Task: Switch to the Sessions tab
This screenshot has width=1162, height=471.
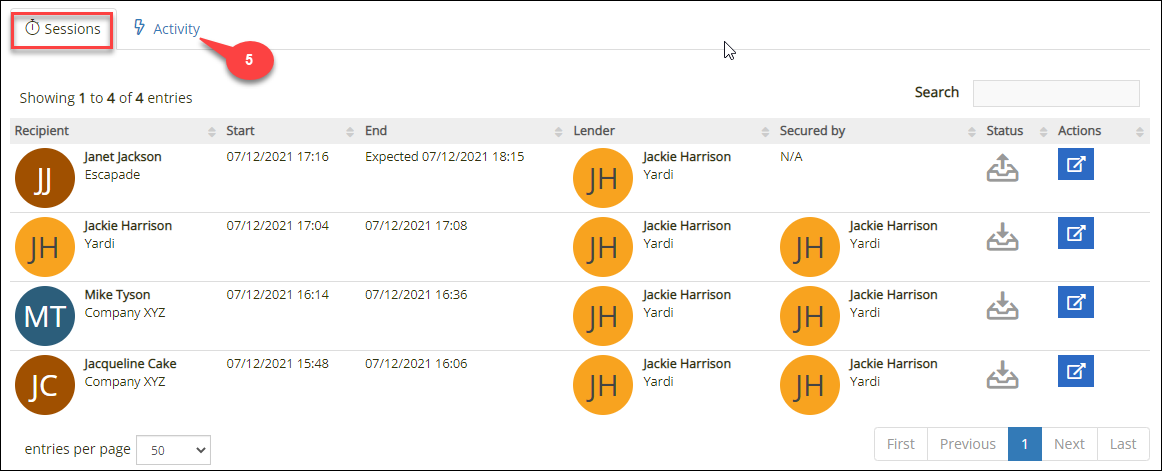Action: (x=63, y=29)
